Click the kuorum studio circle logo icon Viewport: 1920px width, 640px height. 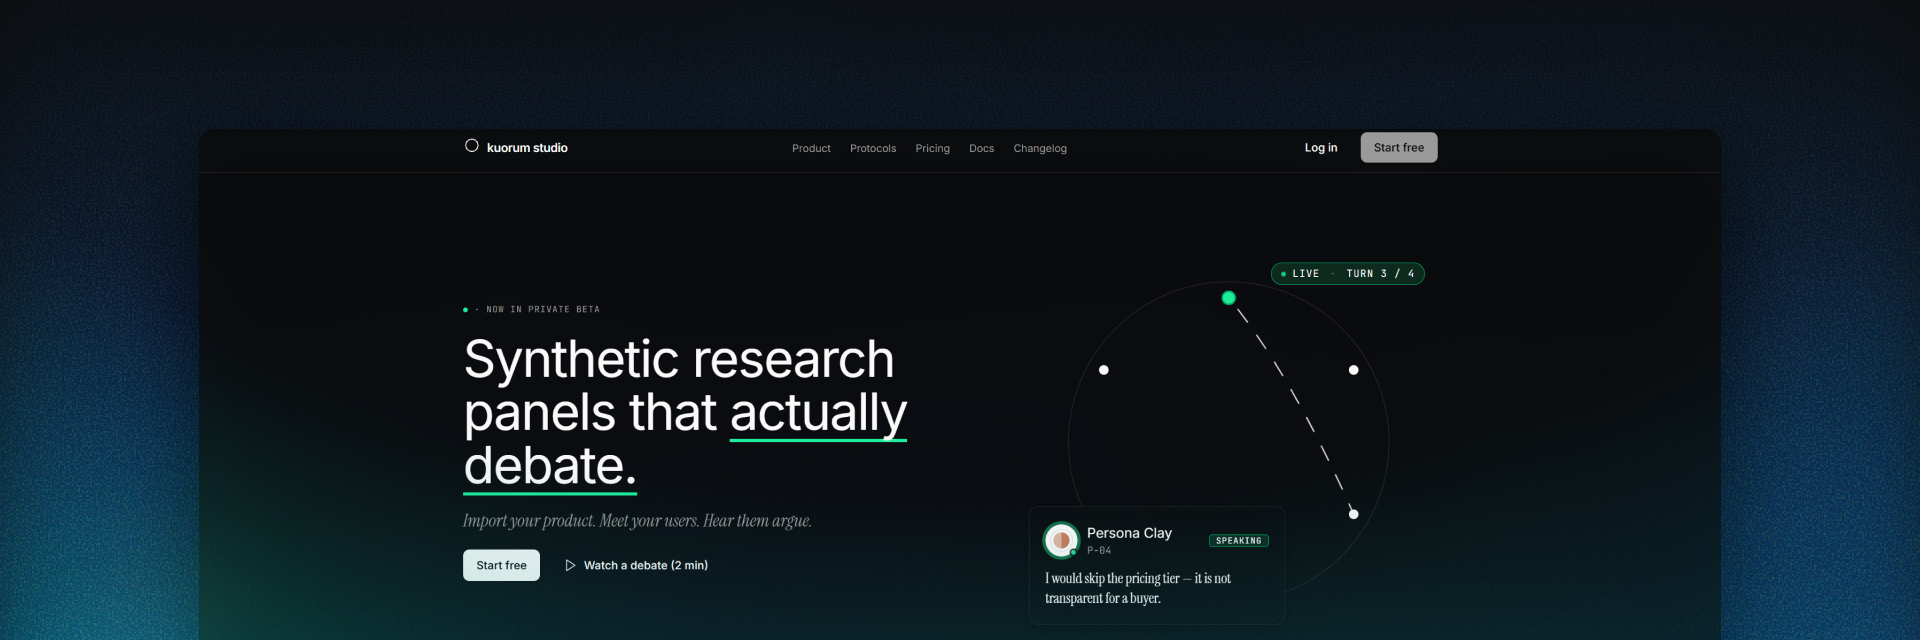(472, 146)
